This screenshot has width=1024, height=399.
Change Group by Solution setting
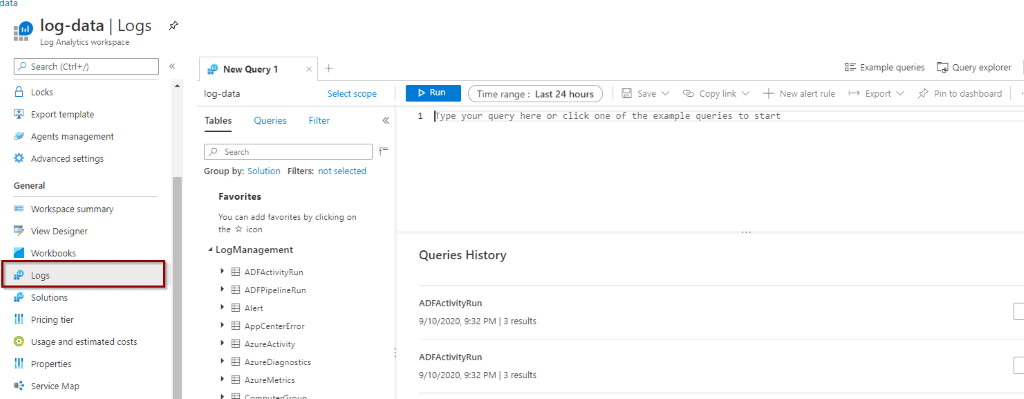pyautogui.click(x=263, y=171)
